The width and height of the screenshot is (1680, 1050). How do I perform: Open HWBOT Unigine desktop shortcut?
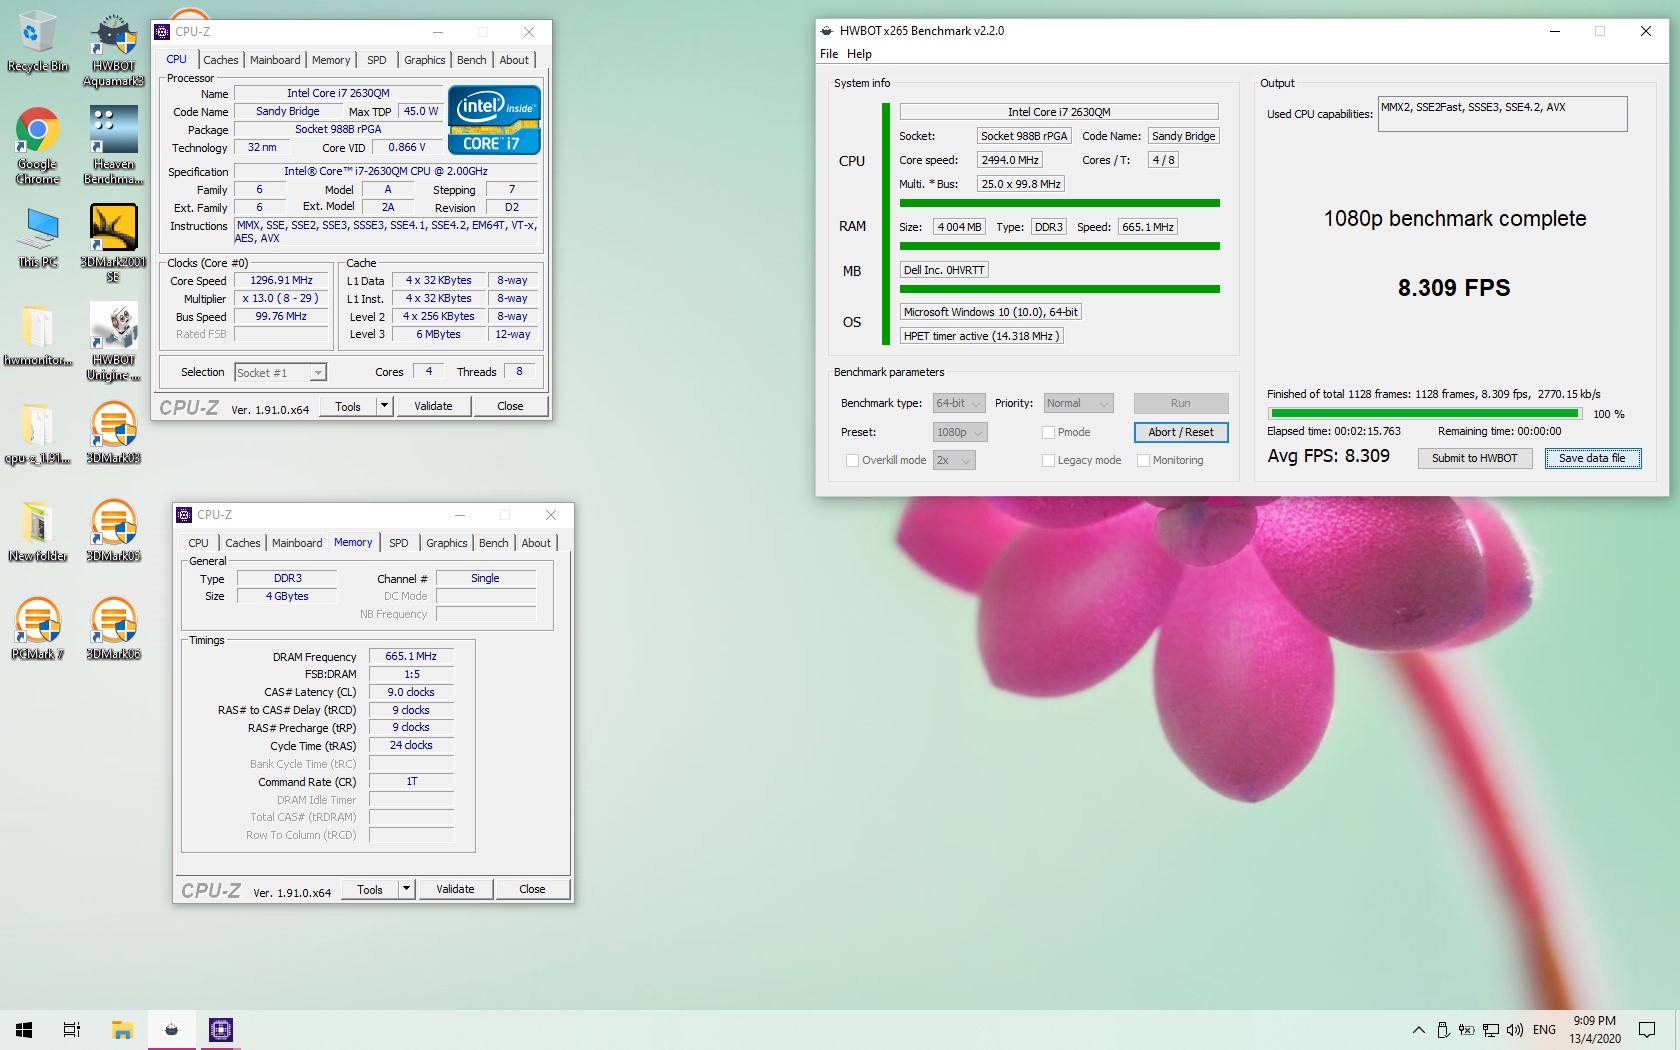113,342
